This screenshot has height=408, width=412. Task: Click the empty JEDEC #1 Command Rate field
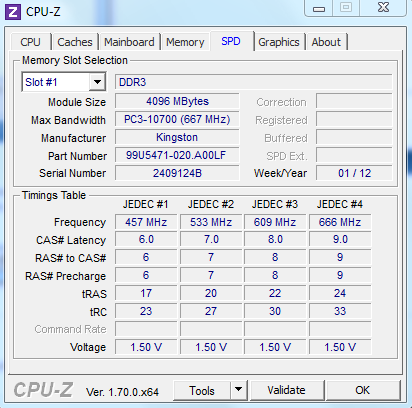tap(146, 329)
